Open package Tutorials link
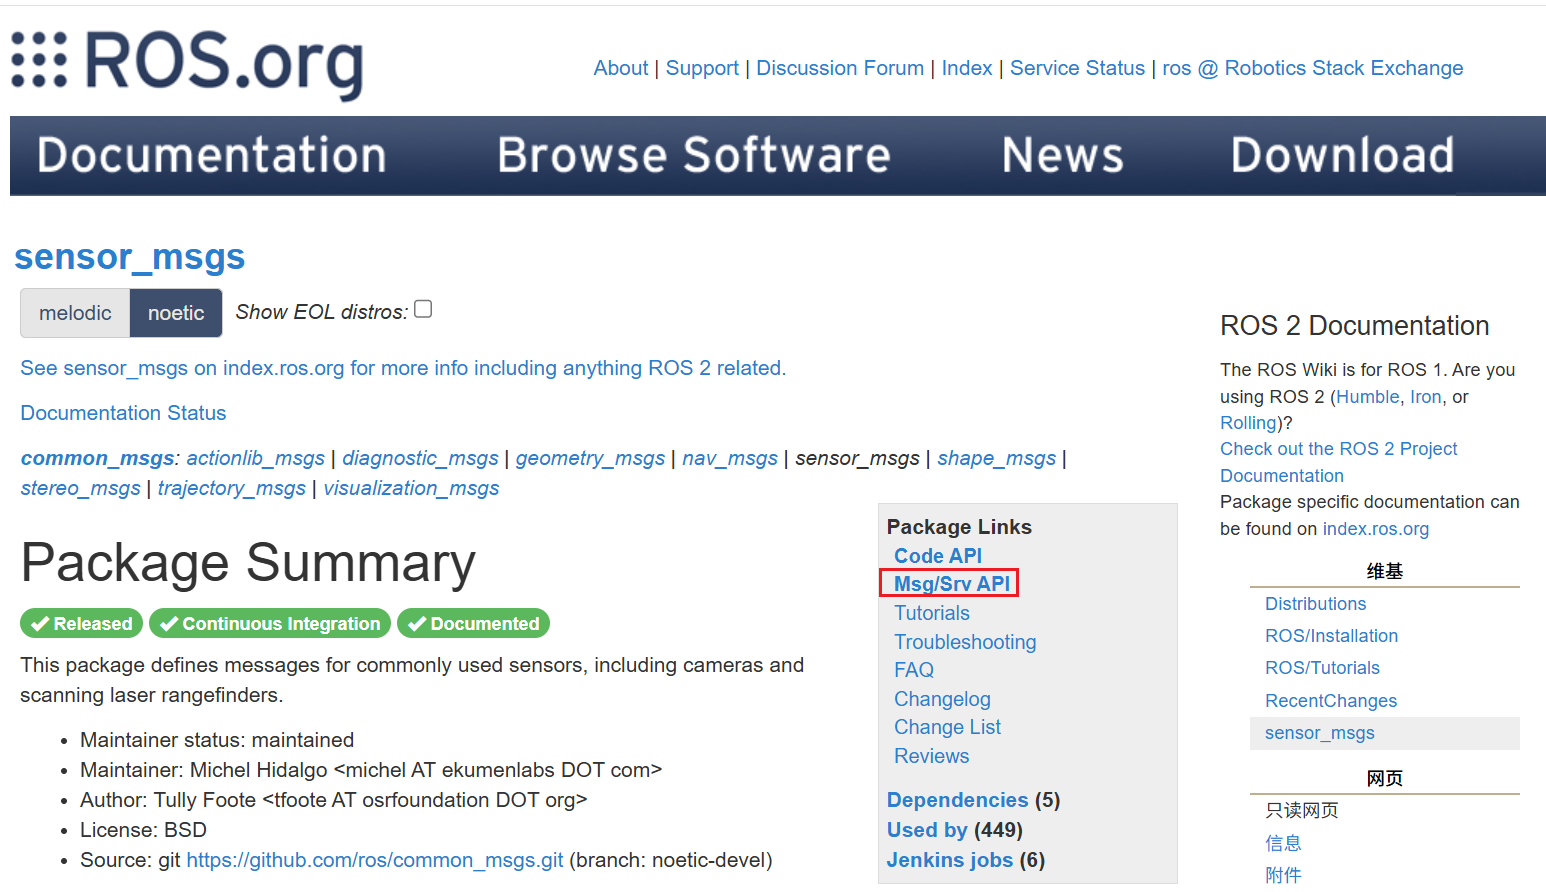The height and width of the screenshot is (892, 1546). coord(932,613)
